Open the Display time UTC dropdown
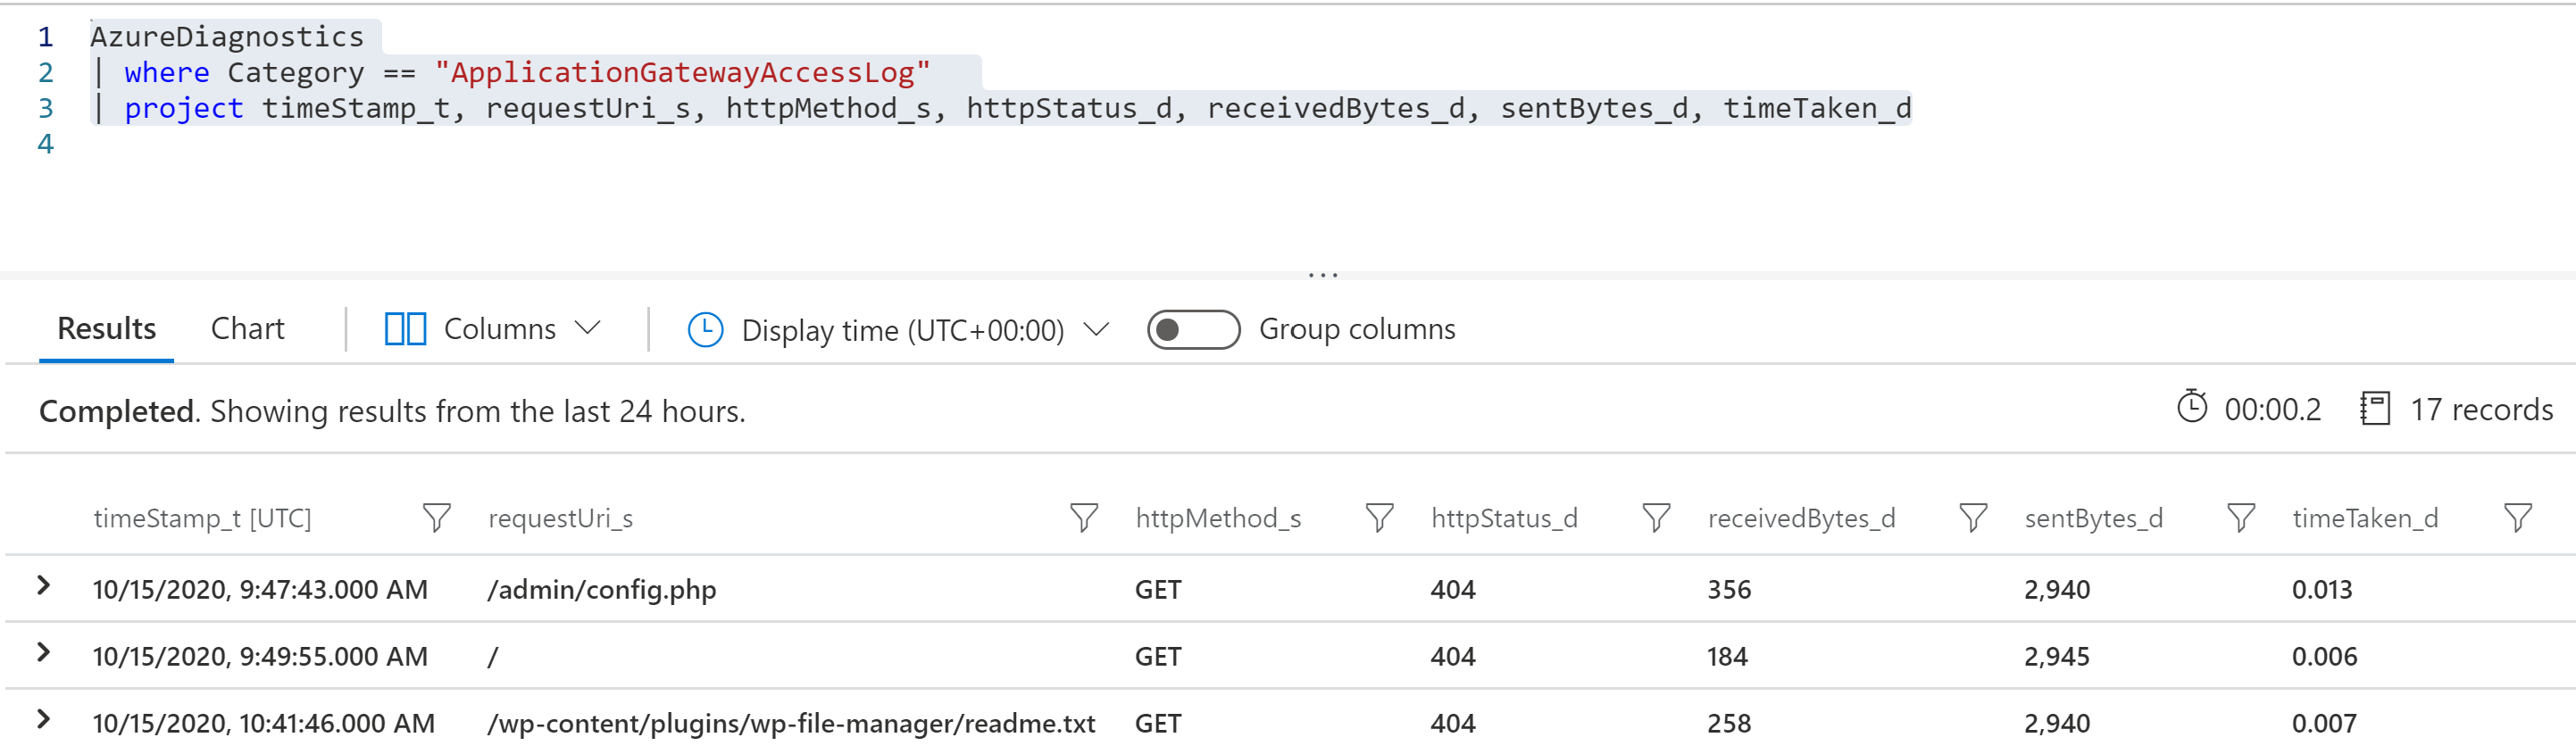Screen dimensions: 2576x754 (1097, 330)
